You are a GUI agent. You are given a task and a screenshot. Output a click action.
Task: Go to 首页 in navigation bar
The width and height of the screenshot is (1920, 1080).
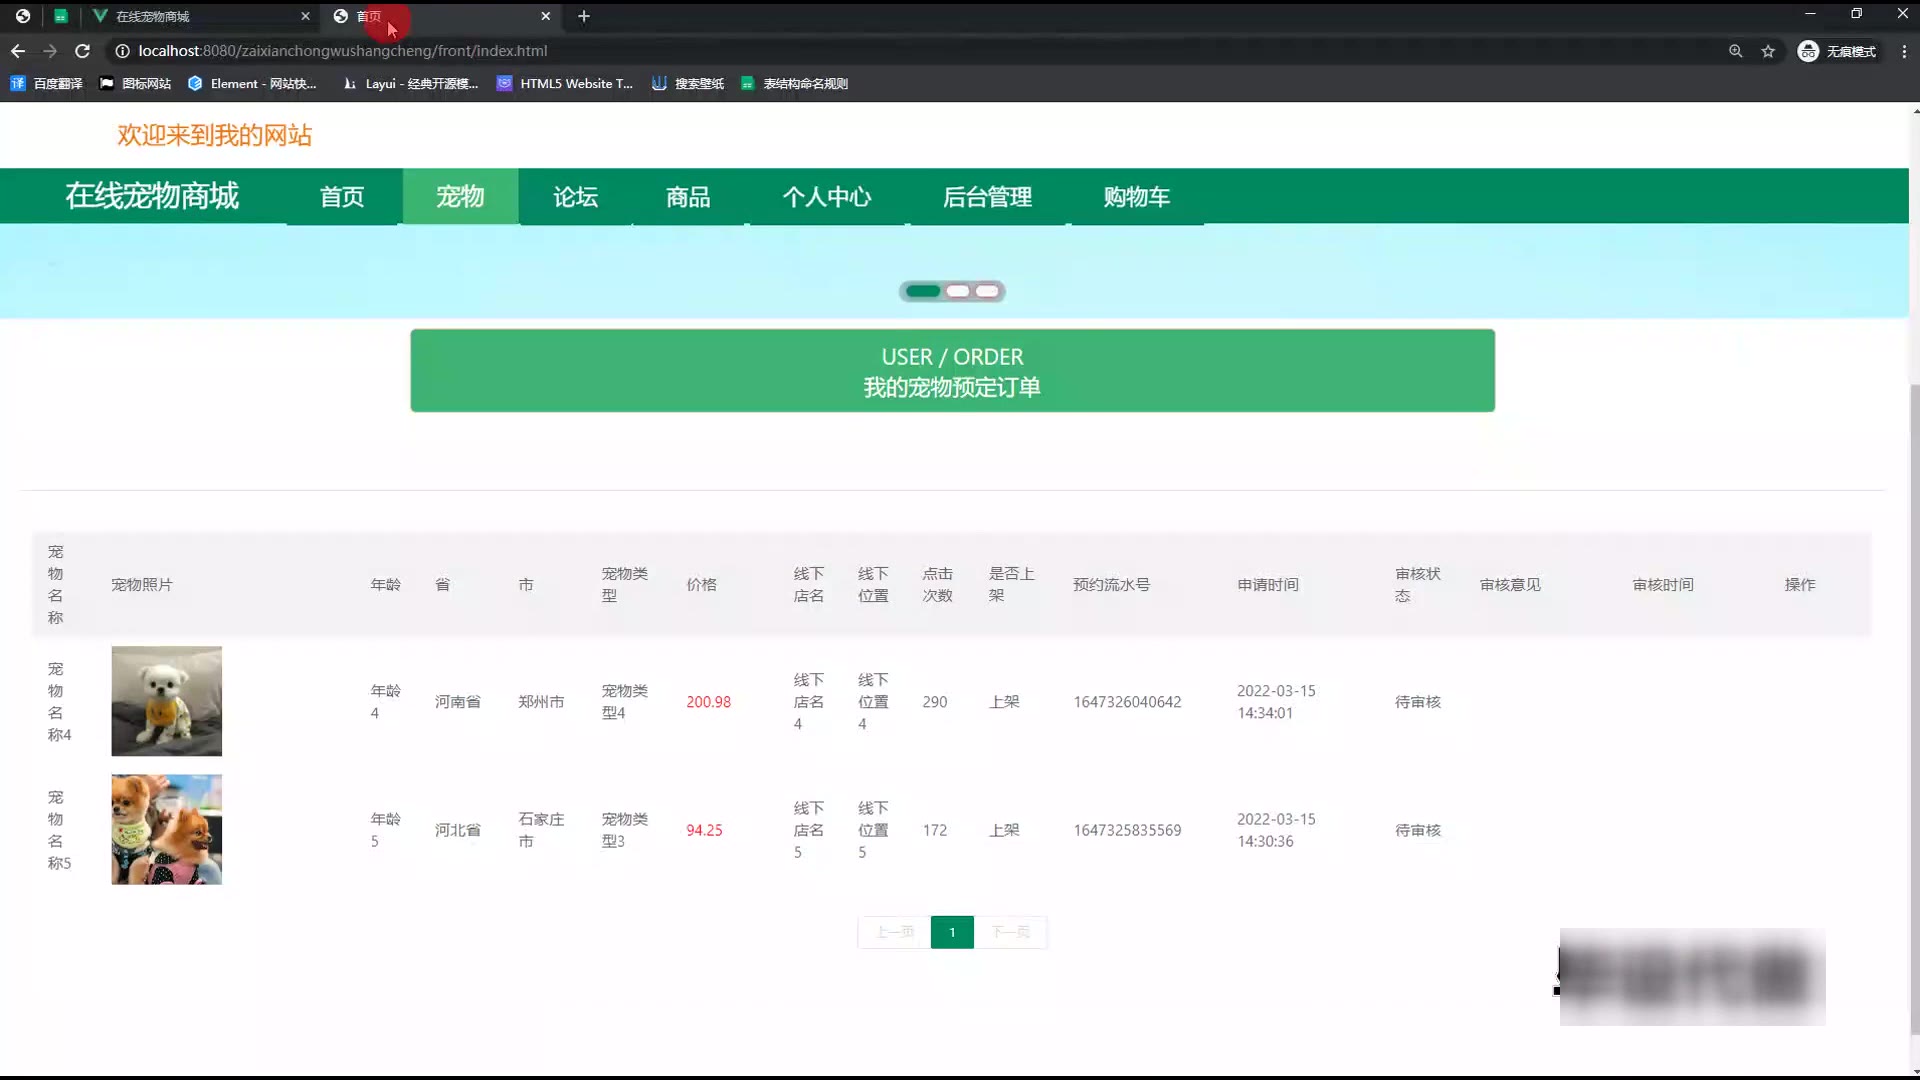pos(342,197)
